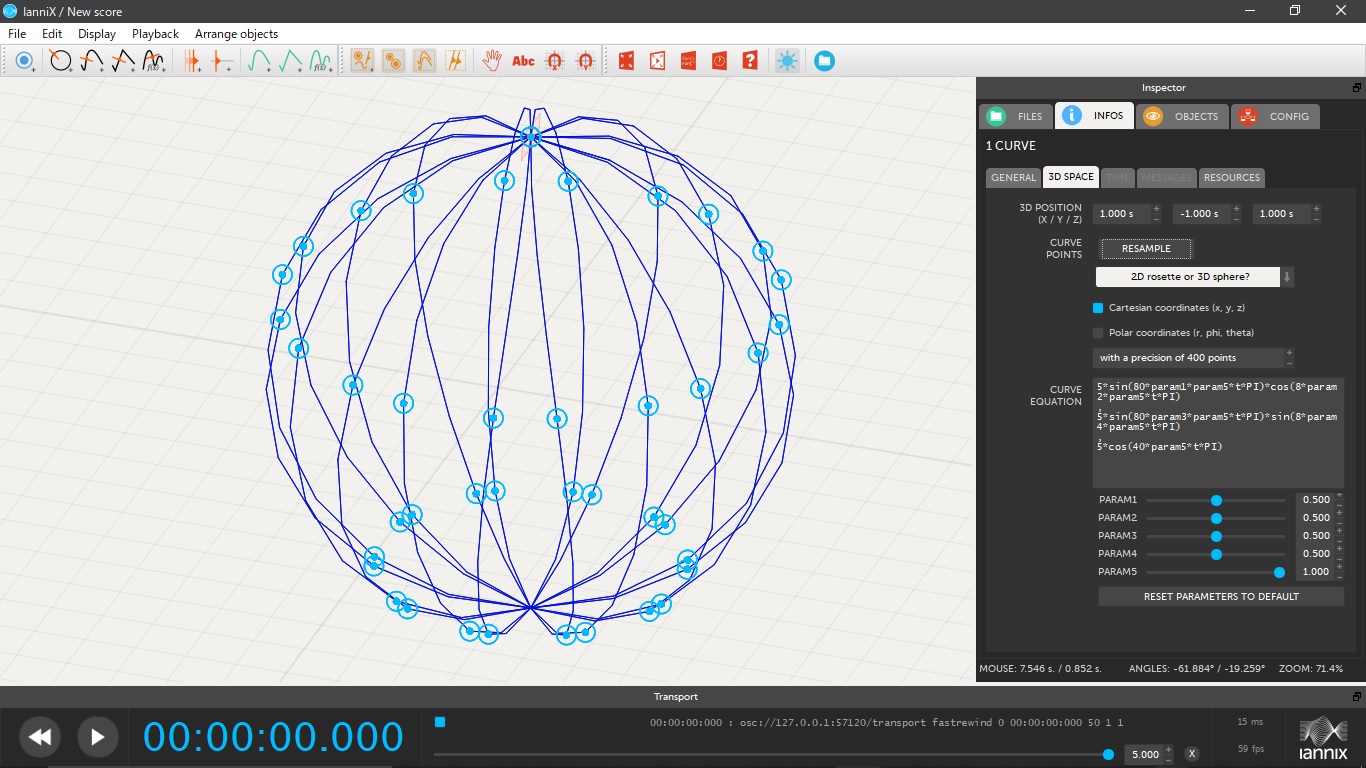Click the fast rewind transport button
The image size is (1366, 768).
click(40, 738)
